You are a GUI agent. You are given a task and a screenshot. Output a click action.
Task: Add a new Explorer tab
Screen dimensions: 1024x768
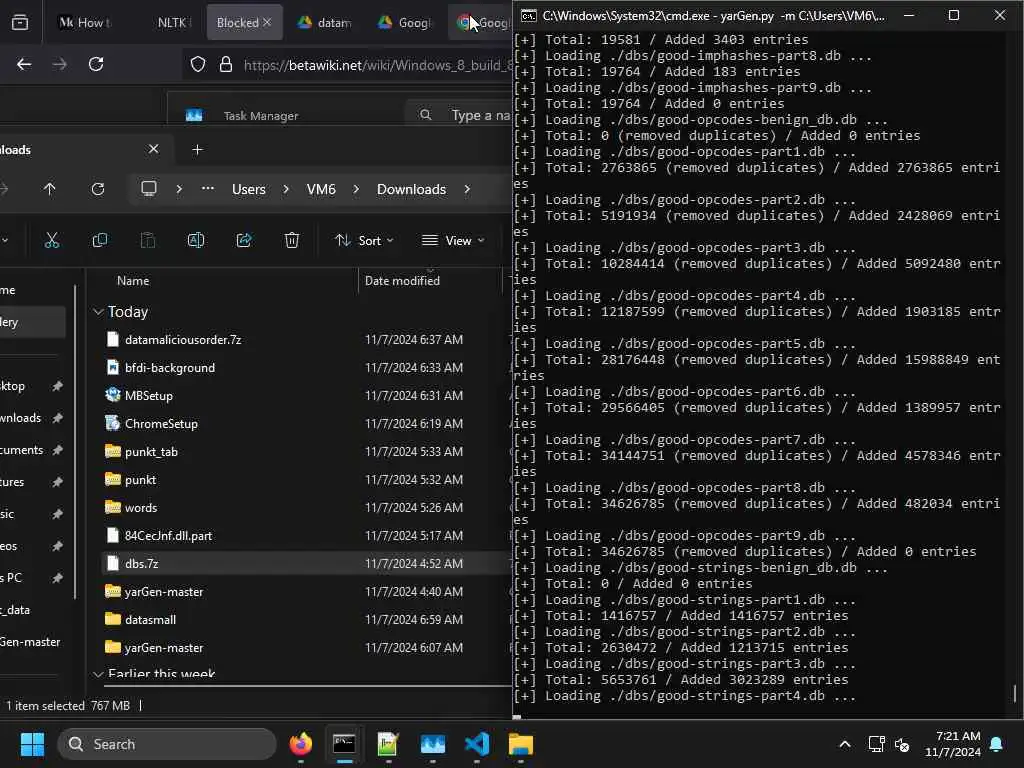[197, 150]
